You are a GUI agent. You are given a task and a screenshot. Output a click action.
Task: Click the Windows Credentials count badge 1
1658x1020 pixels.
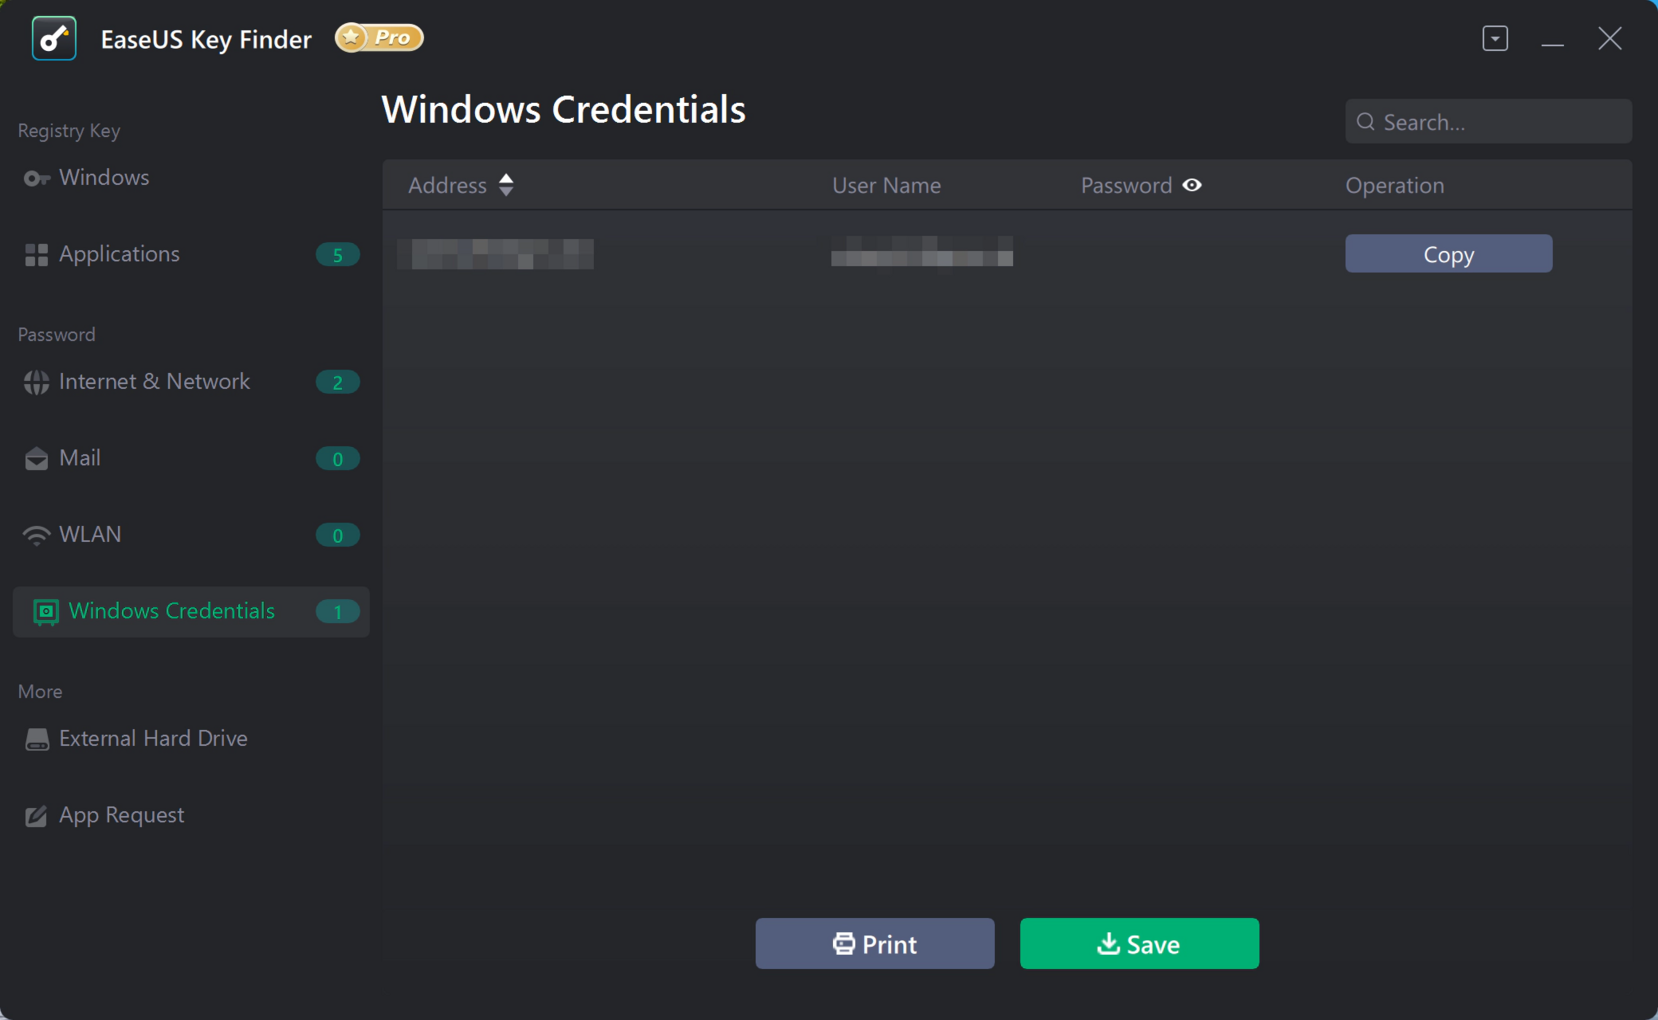click(x=337, y=612)
